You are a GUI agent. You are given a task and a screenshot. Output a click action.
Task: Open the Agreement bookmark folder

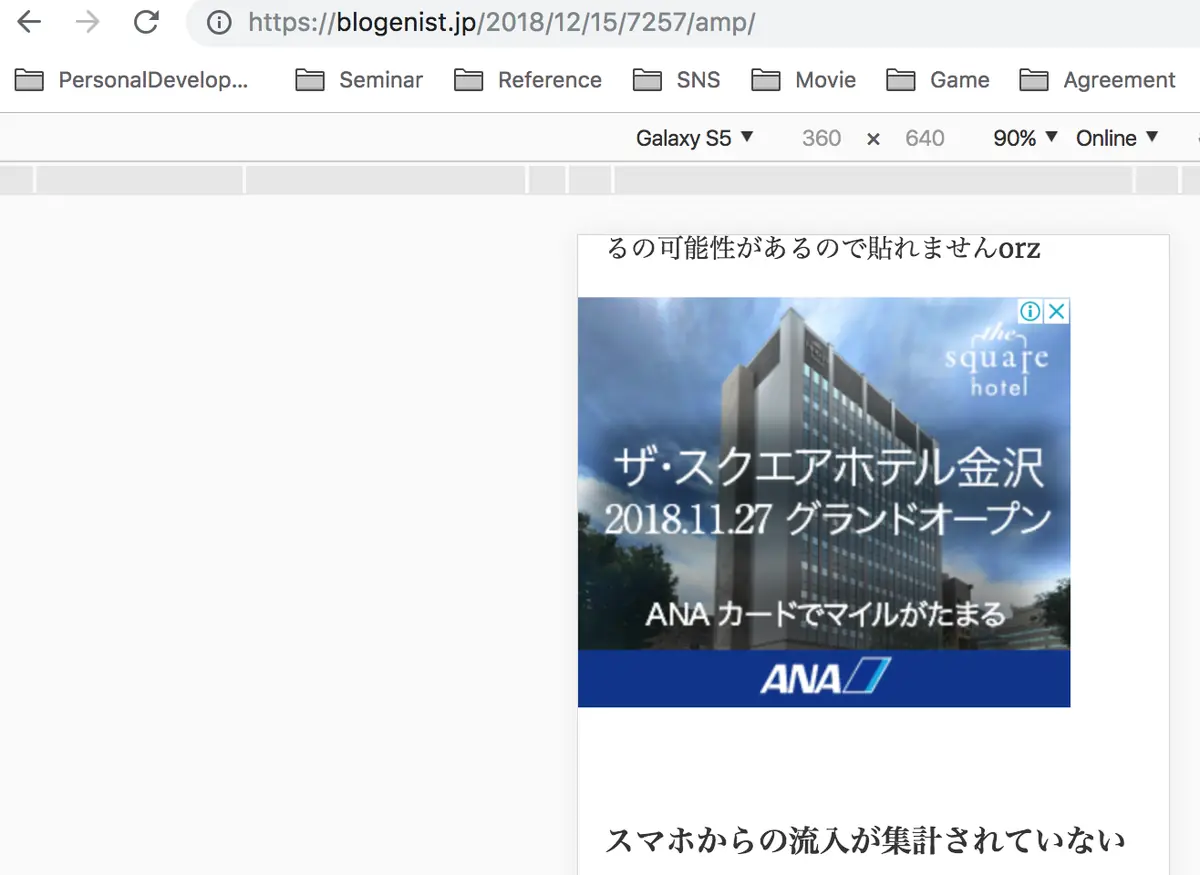(x=1098, y=80)
